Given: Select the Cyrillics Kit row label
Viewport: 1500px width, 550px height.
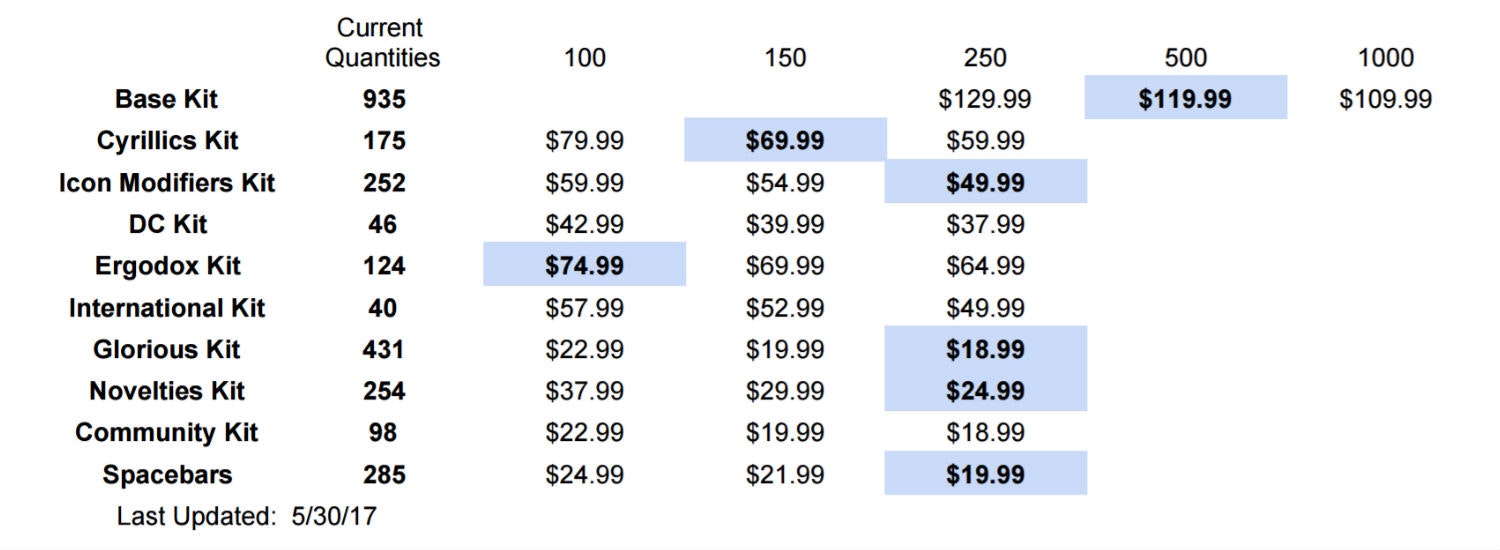Looking at the screenshot, I should pyautogui.click(x=167, y=140).
